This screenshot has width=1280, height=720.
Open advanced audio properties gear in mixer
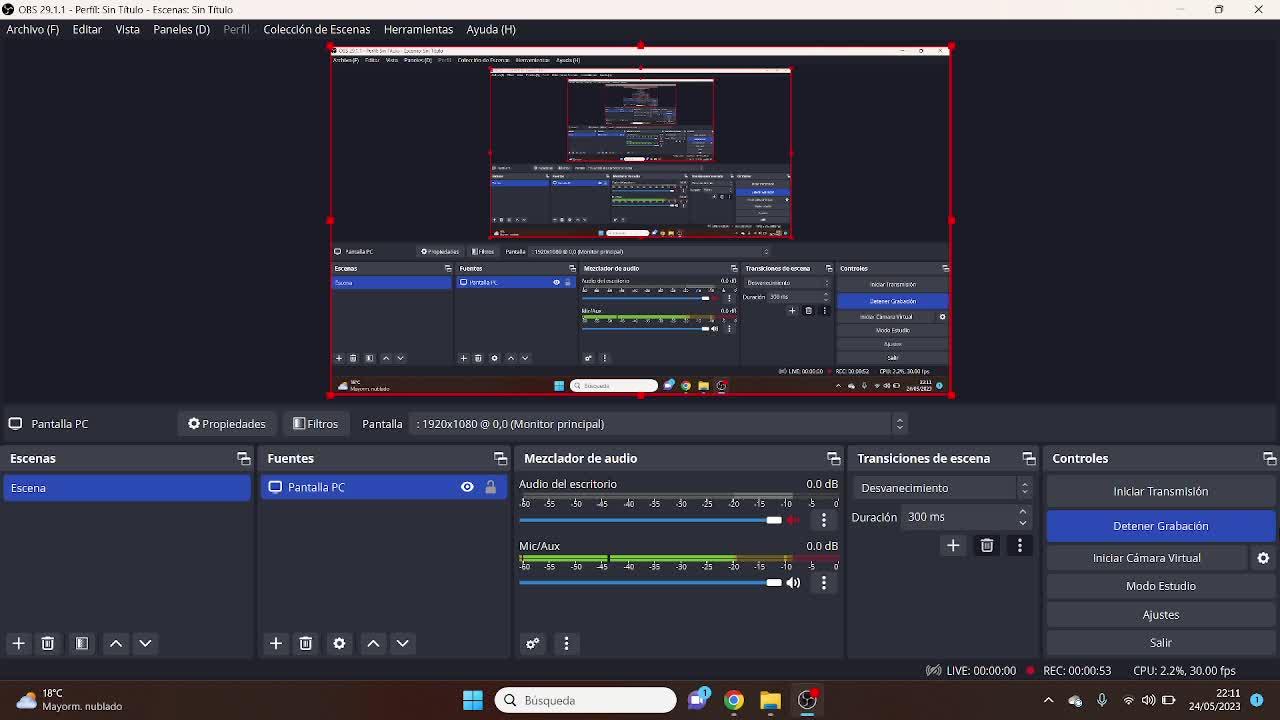pyautogui.click(x=533, y=643)
